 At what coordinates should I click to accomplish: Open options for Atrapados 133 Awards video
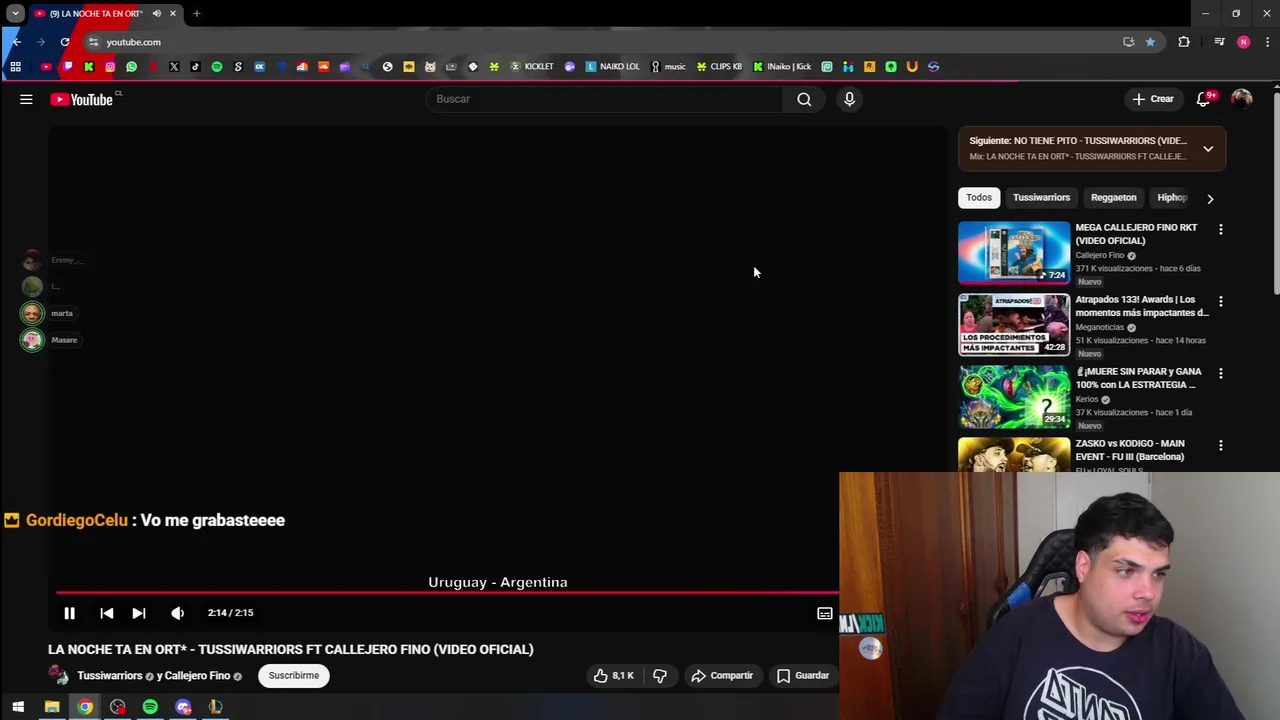pyautogui.click(x=1220, y=301)
